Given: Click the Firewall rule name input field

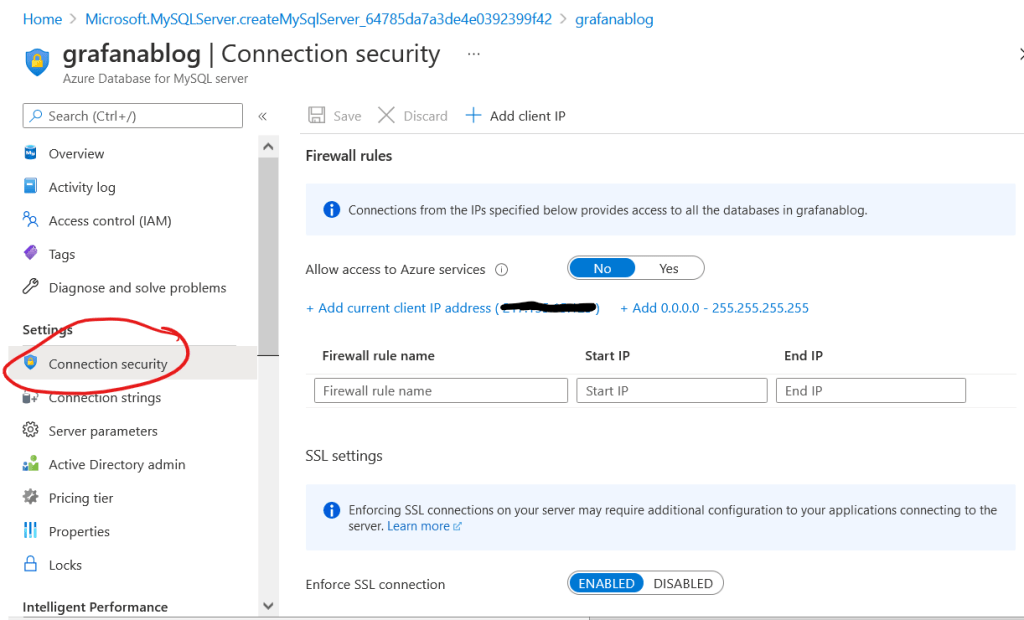Looking at the screenshot, I should [x=440, y=390].
